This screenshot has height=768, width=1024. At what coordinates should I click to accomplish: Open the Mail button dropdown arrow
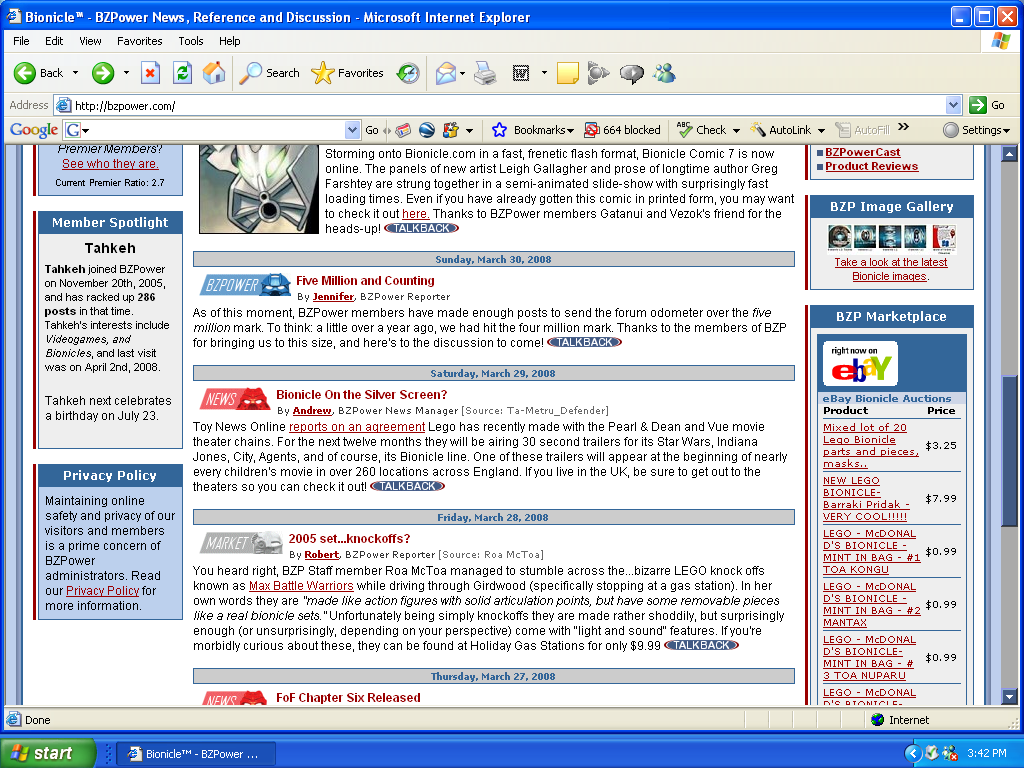pos(462,73)
